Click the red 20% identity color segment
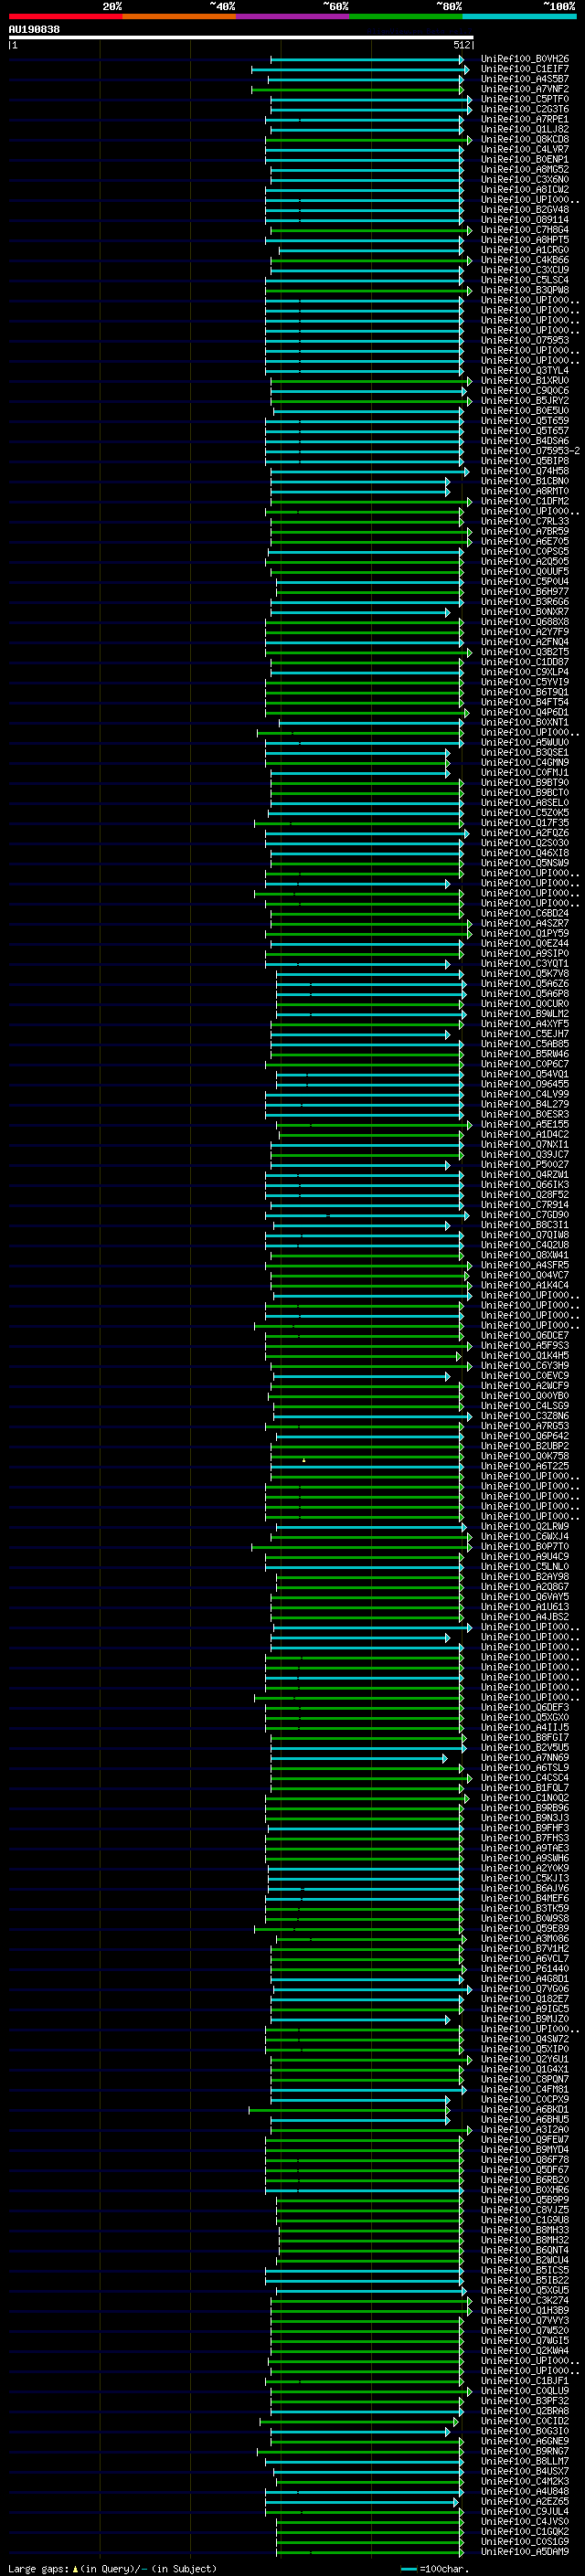The image size is (585, 2576). [x=65, y=16]
